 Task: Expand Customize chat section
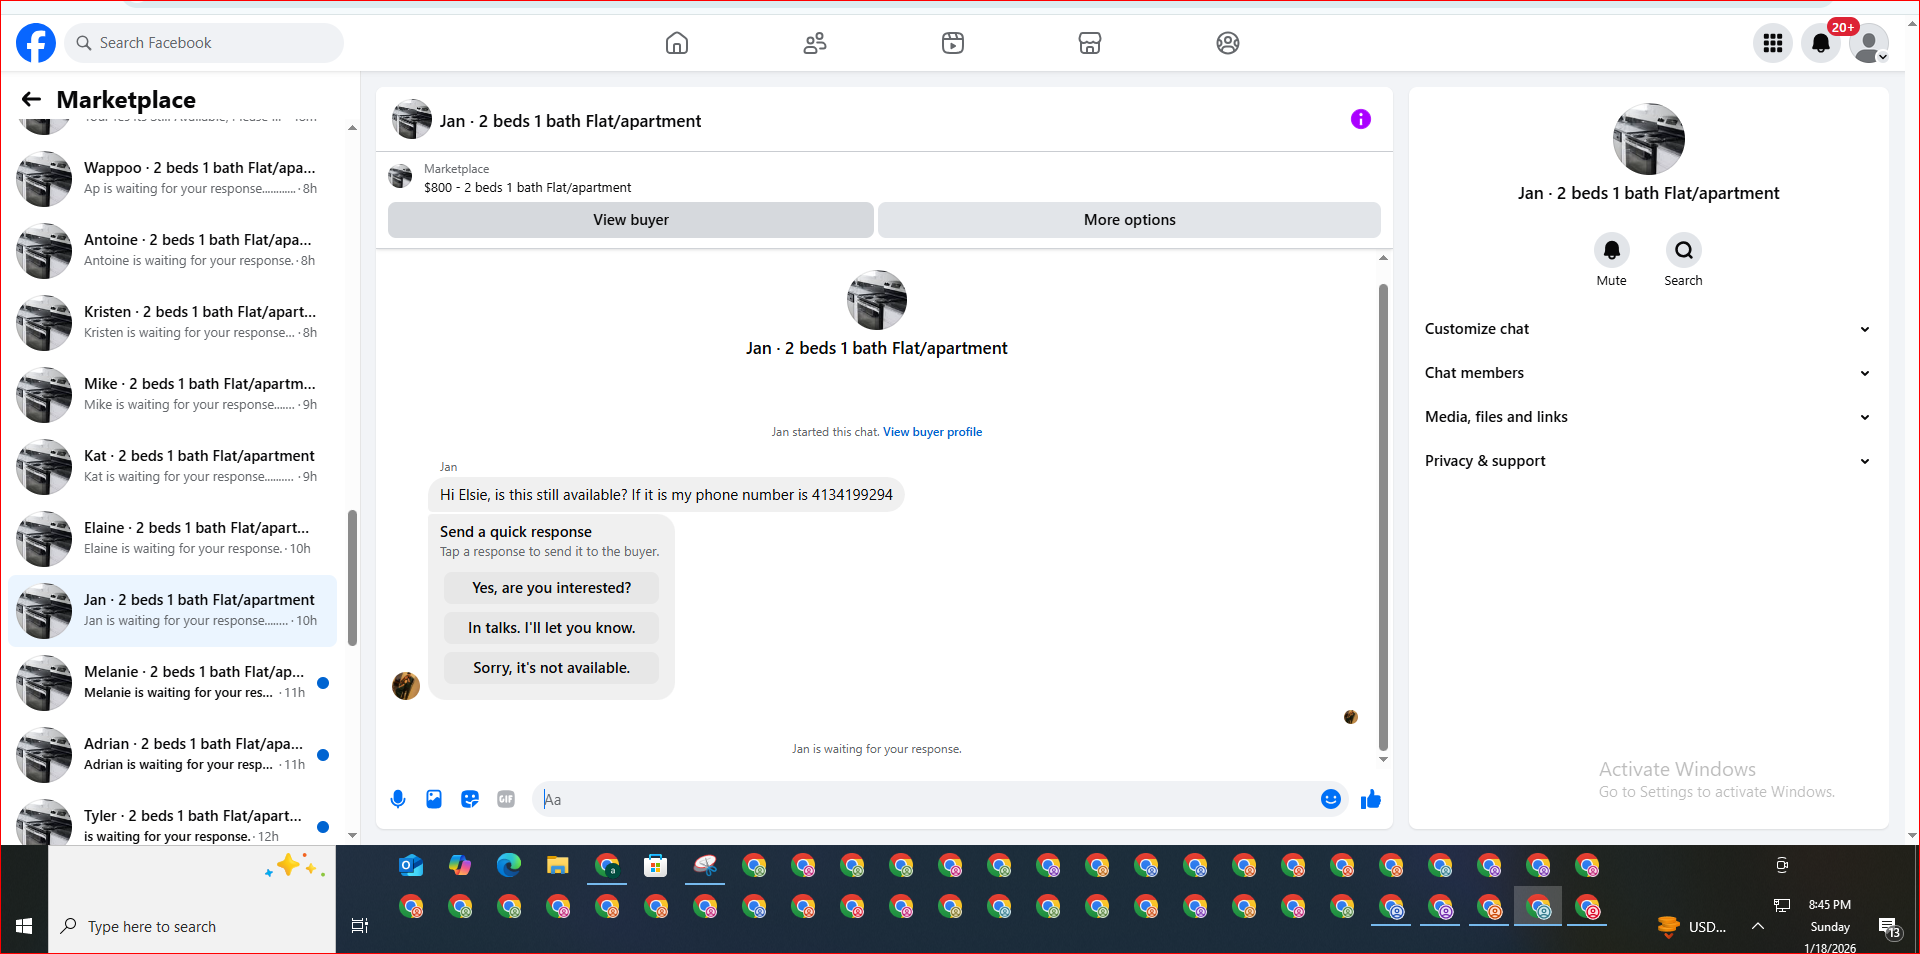[1648, 329]
